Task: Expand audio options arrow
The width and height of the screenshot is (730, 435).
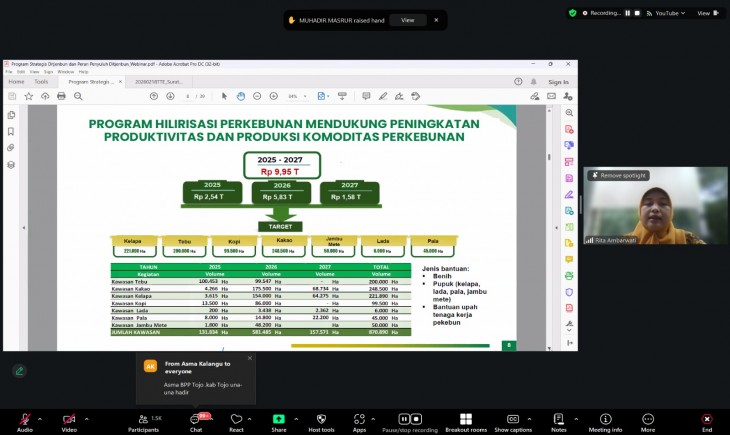Action: coord(40,419)
